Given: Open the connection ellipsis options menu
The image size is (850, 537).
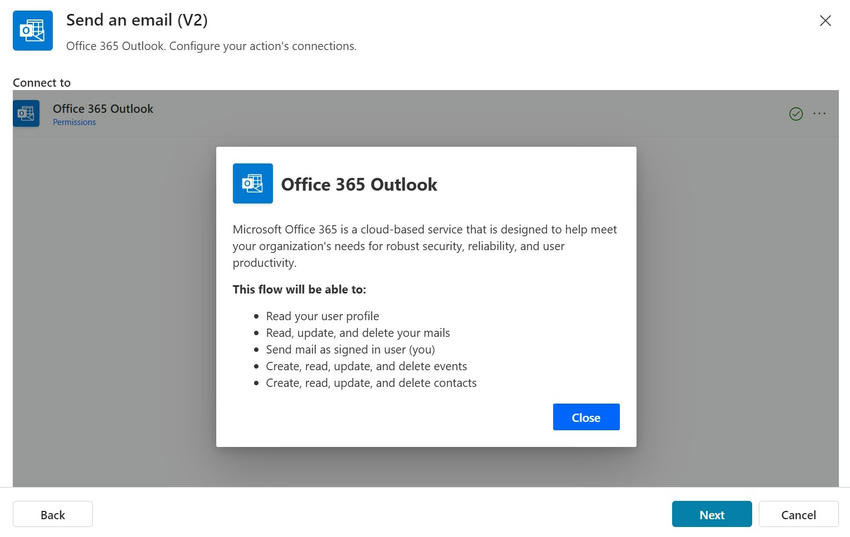Looking at the screenshot, I should pyautogui.click(x=820, y=114).
